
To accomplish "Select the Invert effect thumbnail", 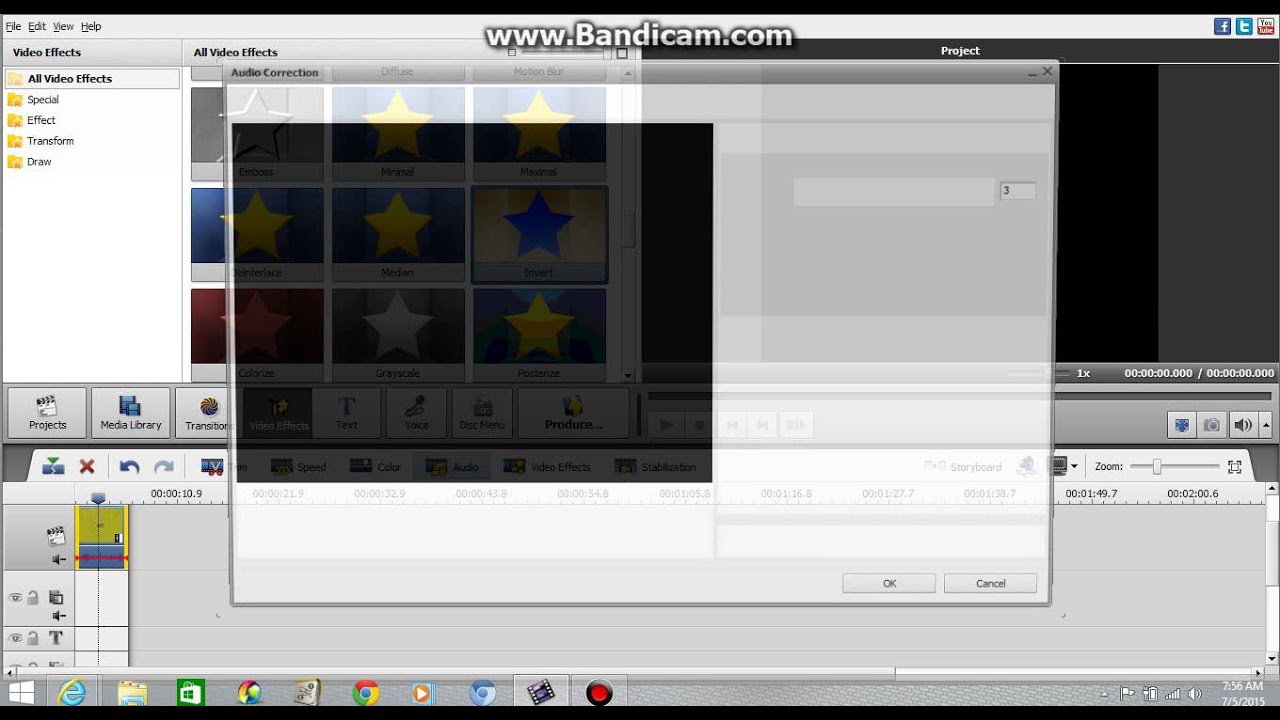I will coord(539,233).
